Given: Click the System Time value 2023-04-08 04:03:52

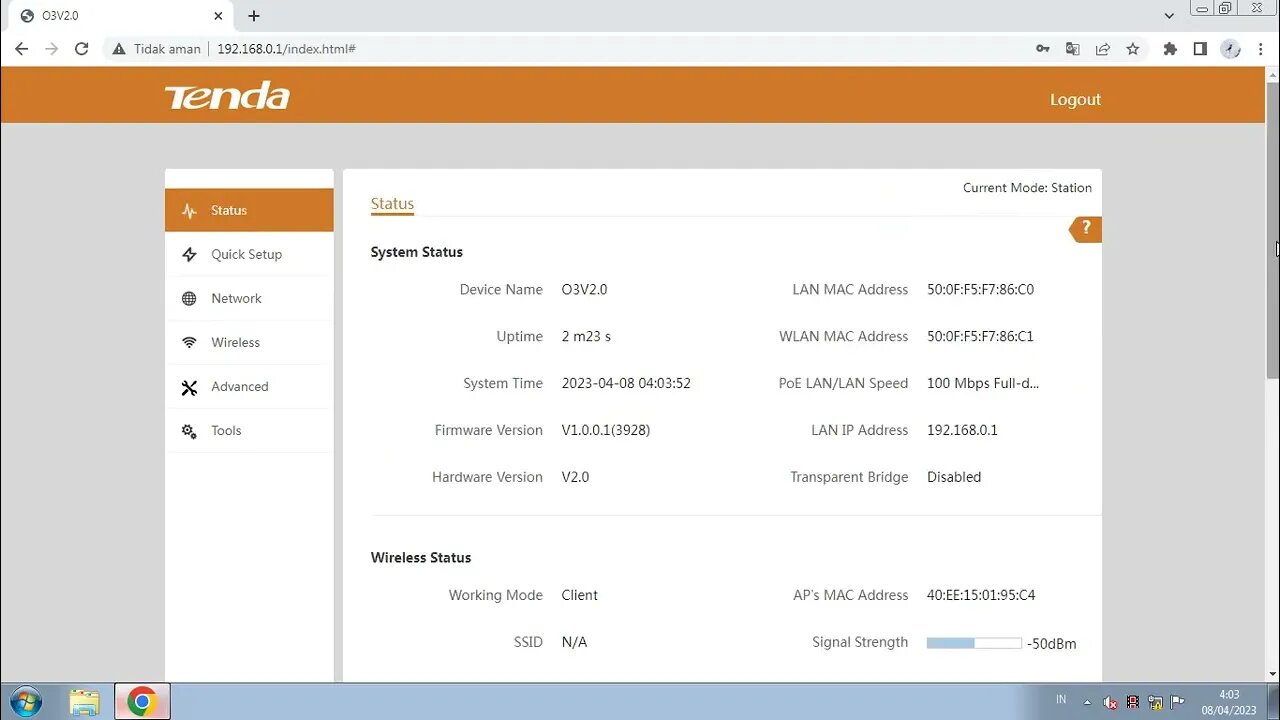Looking at the screenshot, I should coord(626,383).
